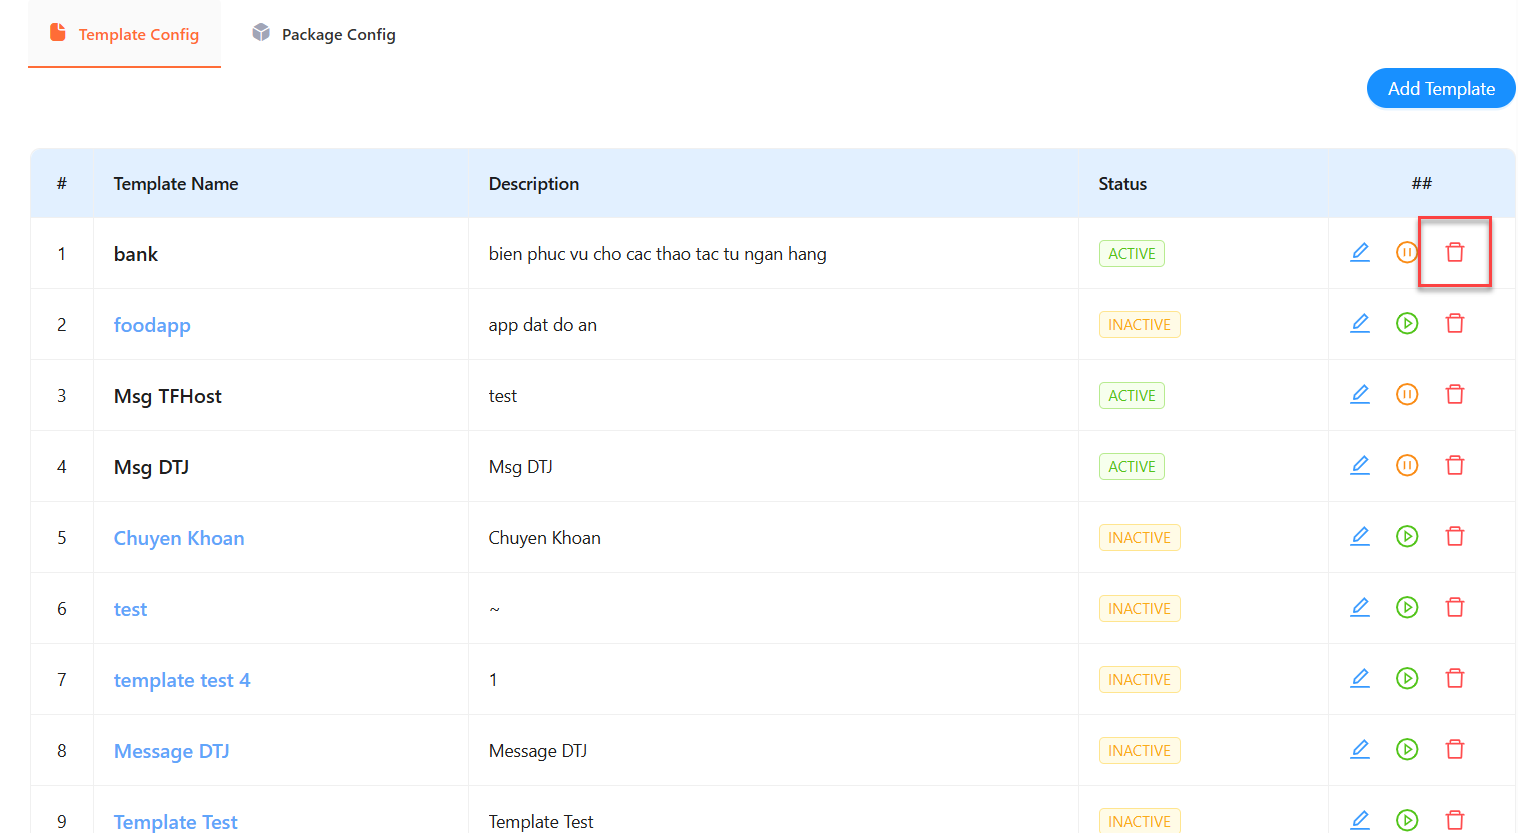Deactivate the Msg TFHost template
This screenshot has height=833, width=1518.
[1407, 394]
